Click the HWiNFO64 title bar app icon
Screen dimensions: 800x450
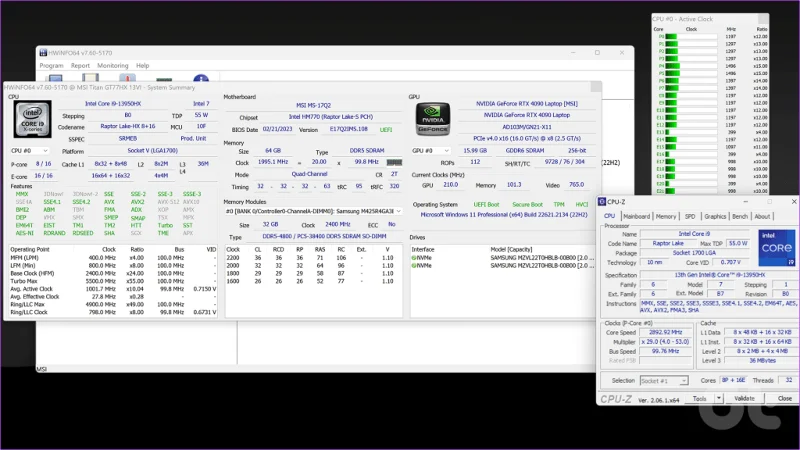[43, 53]
